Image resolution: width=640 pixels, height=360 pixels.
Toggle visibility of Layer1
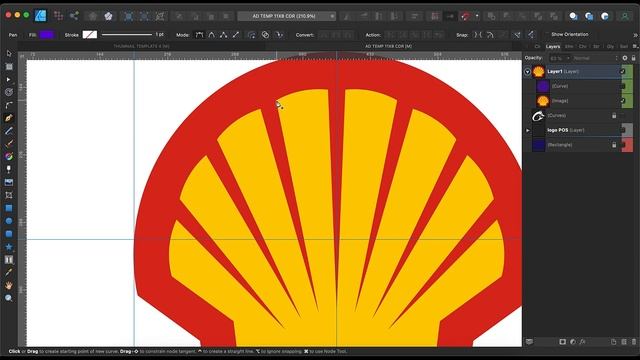pyautogui.click(x=623, y=71)
